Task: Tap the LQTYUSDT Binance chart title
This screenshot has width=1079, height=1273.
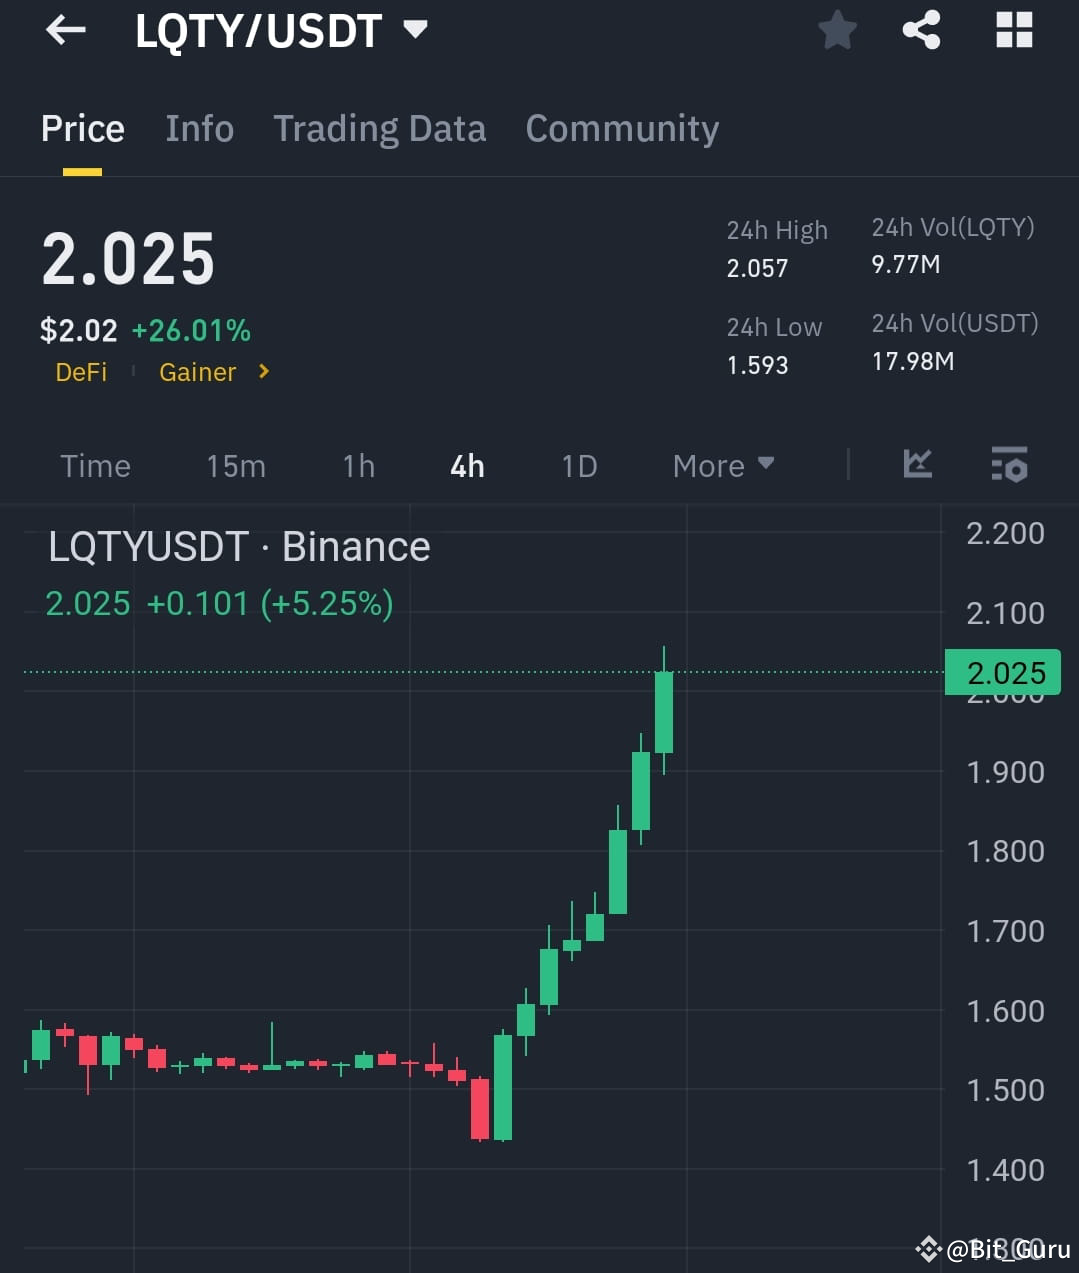Action: (x=238, y=546)
